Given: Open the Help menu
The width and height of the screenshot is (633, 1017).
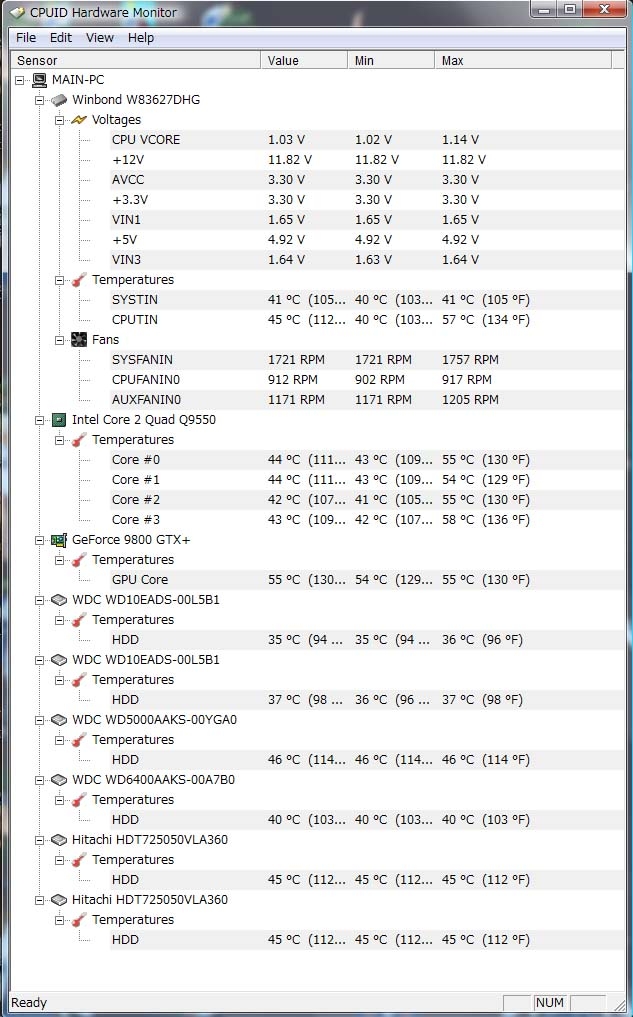Looking at the screenshot, I should [x=141, y=38].
